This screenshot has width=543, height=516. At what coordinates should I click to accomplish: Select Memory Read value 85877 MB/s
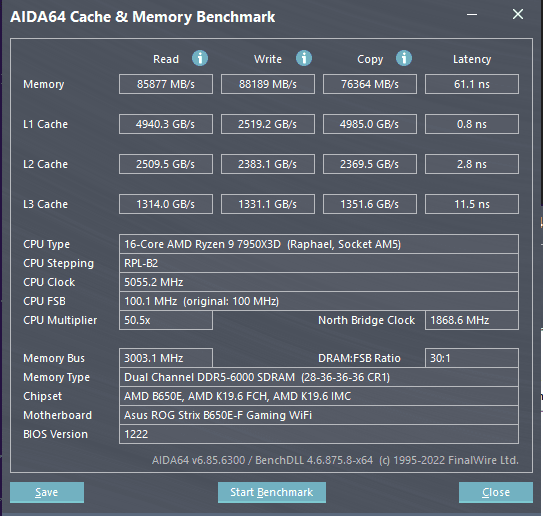pos(166,84)
